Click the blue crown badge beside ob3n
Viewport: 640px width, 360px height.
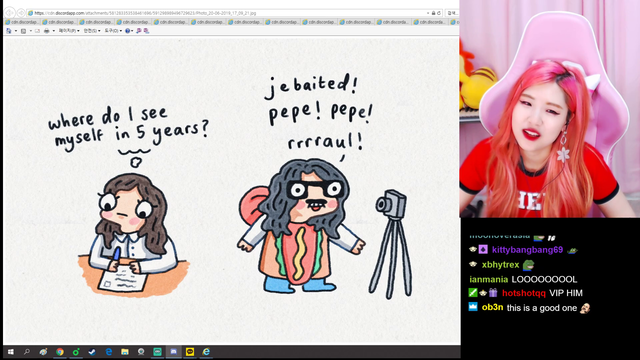click(x=473, y=307)
